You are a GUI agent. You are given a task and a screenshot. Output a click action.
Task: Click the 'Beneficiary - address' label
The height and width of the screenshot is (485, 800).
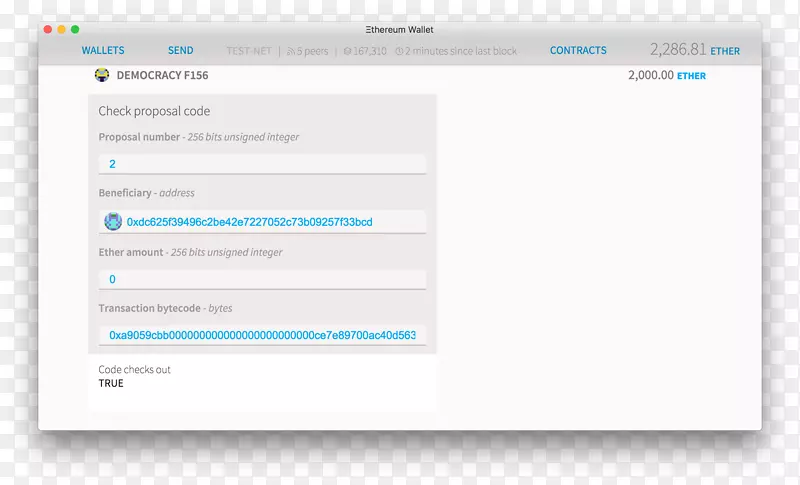point(146,193)
